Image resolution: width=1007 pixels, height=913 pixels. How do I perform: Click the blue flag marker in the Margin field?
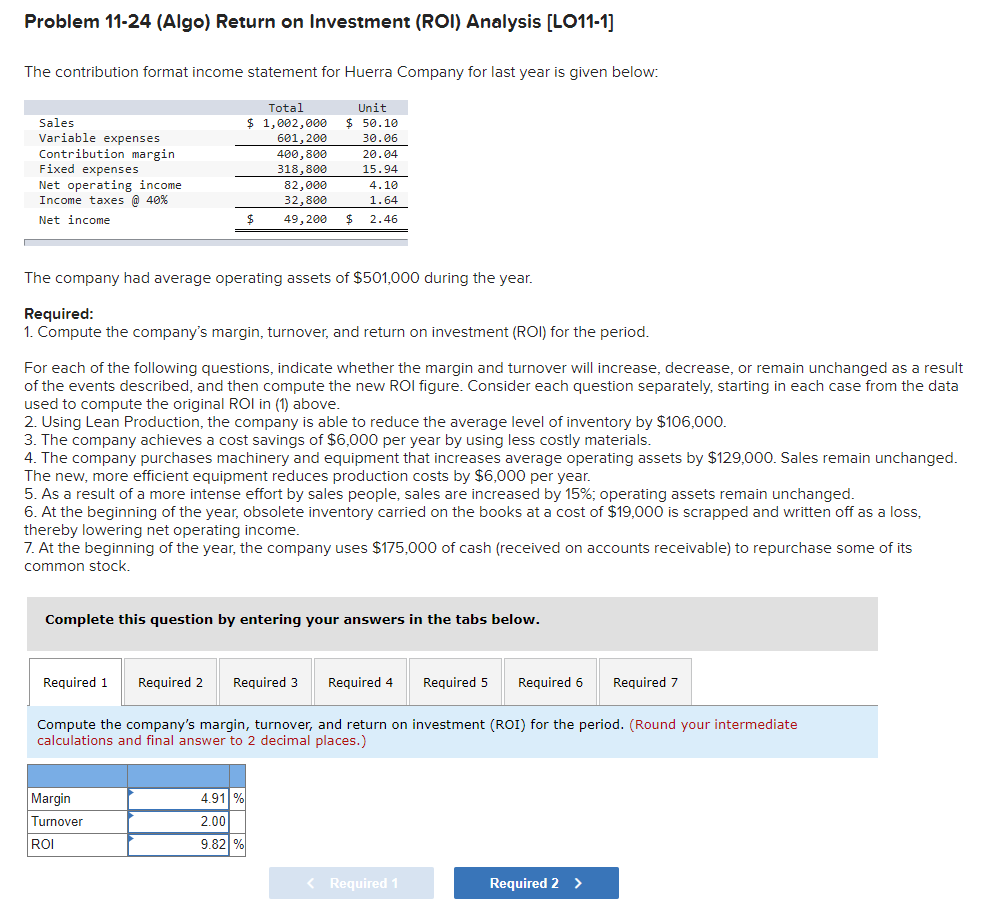tap(131, 793)
